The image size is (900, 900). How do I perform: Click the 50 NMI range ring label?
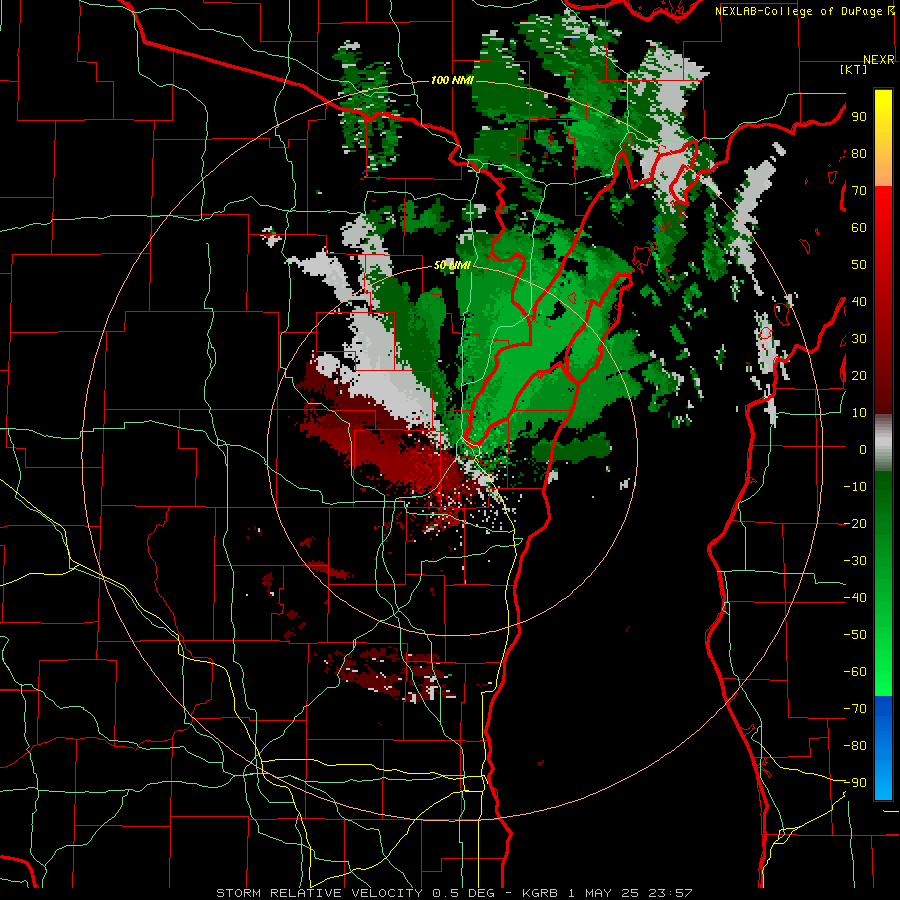click(x=452, y=265)
